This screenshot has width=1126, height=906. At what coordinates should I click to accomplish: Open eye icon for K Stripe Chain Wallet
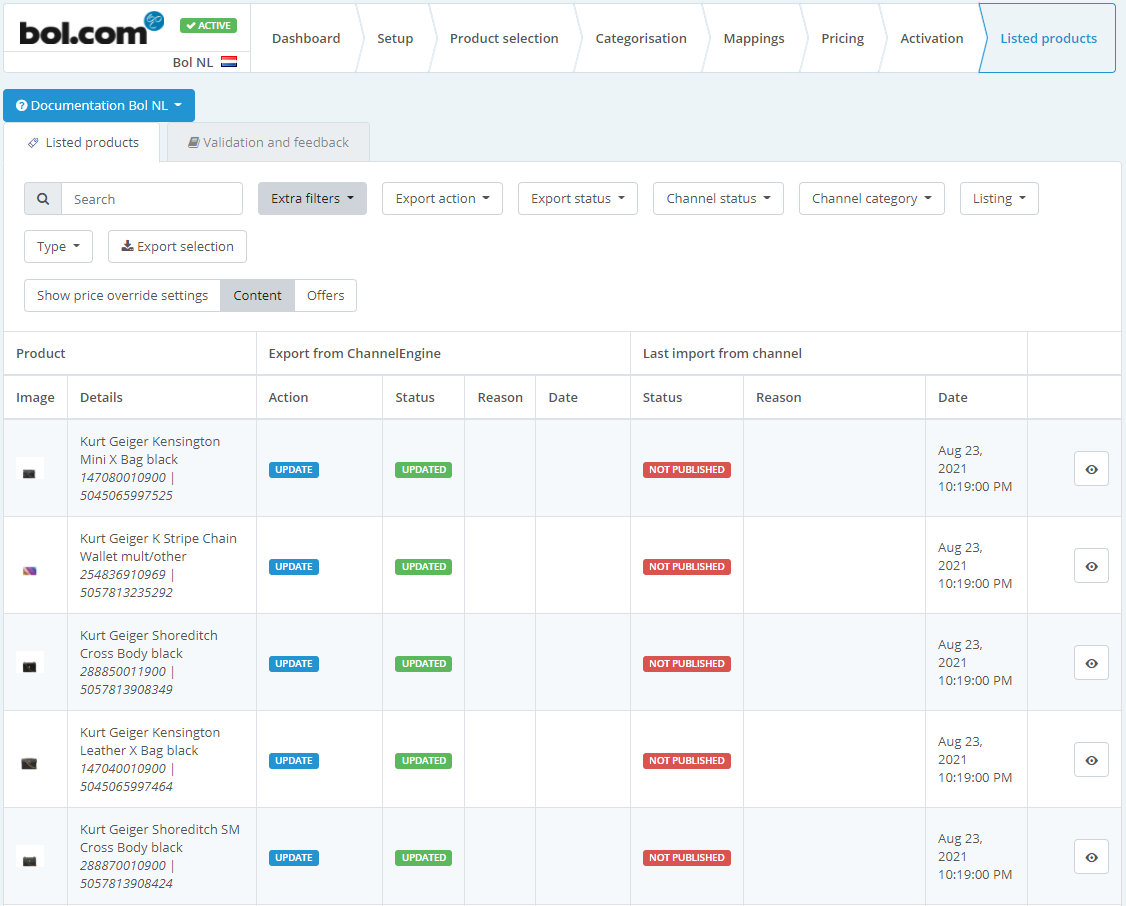pyautogui.click(x=1091, y=566)
